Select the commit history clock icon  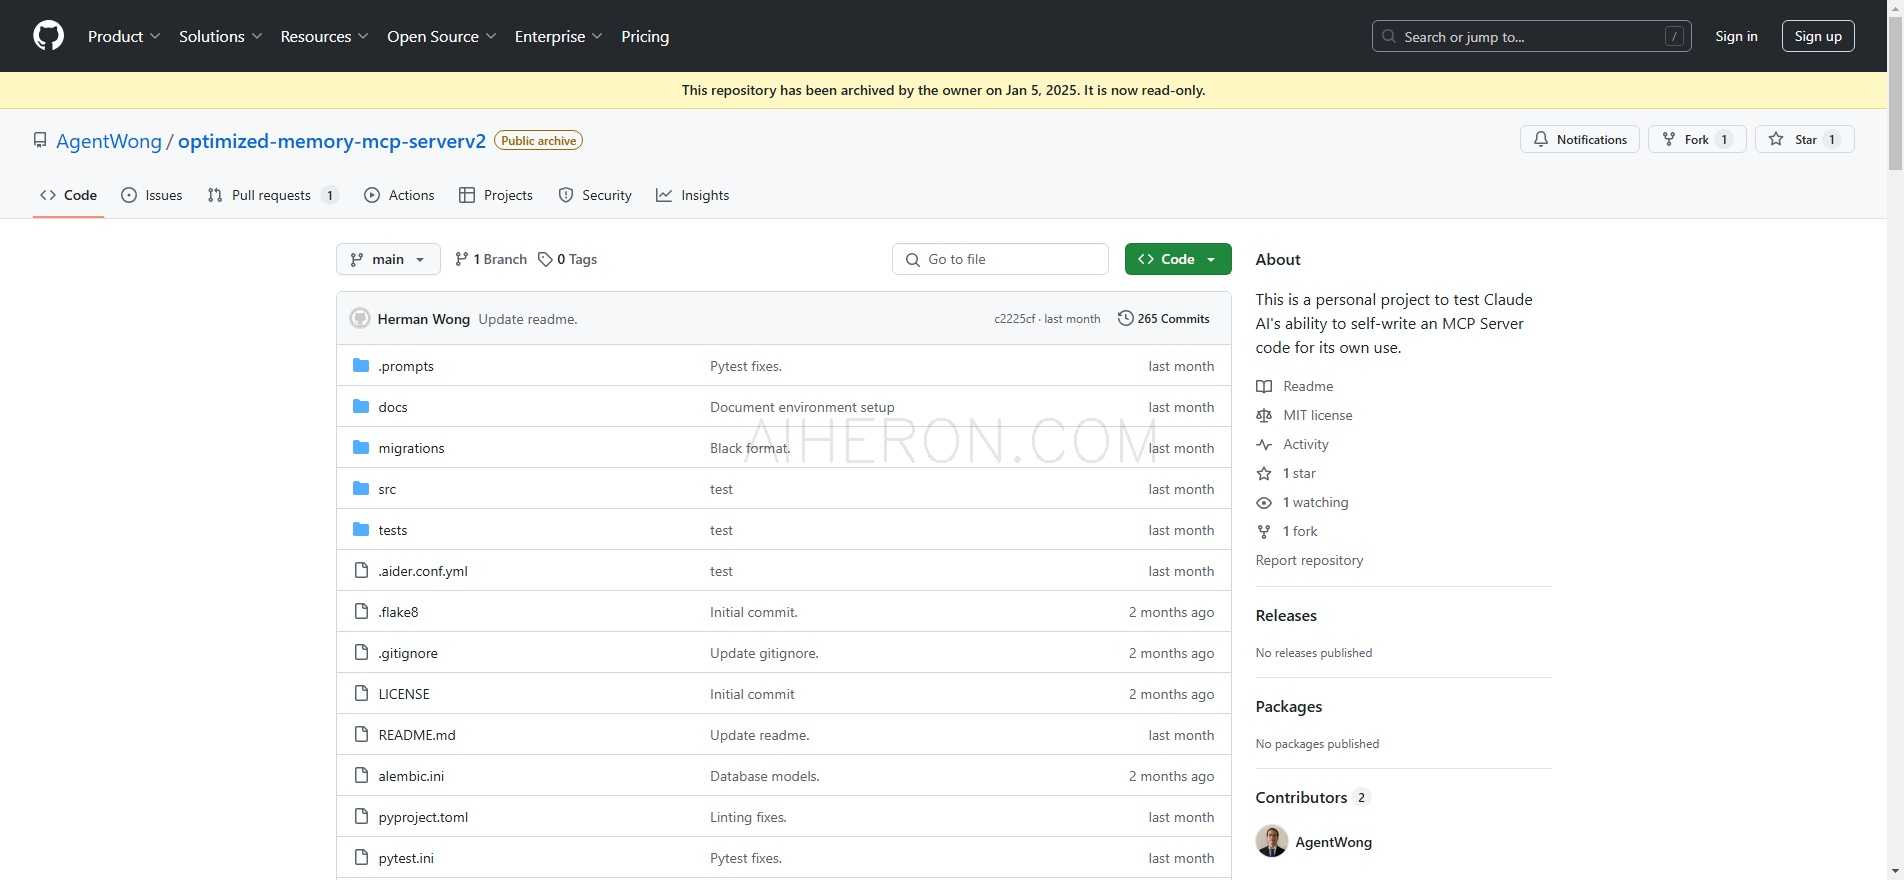pos(1125,318)
